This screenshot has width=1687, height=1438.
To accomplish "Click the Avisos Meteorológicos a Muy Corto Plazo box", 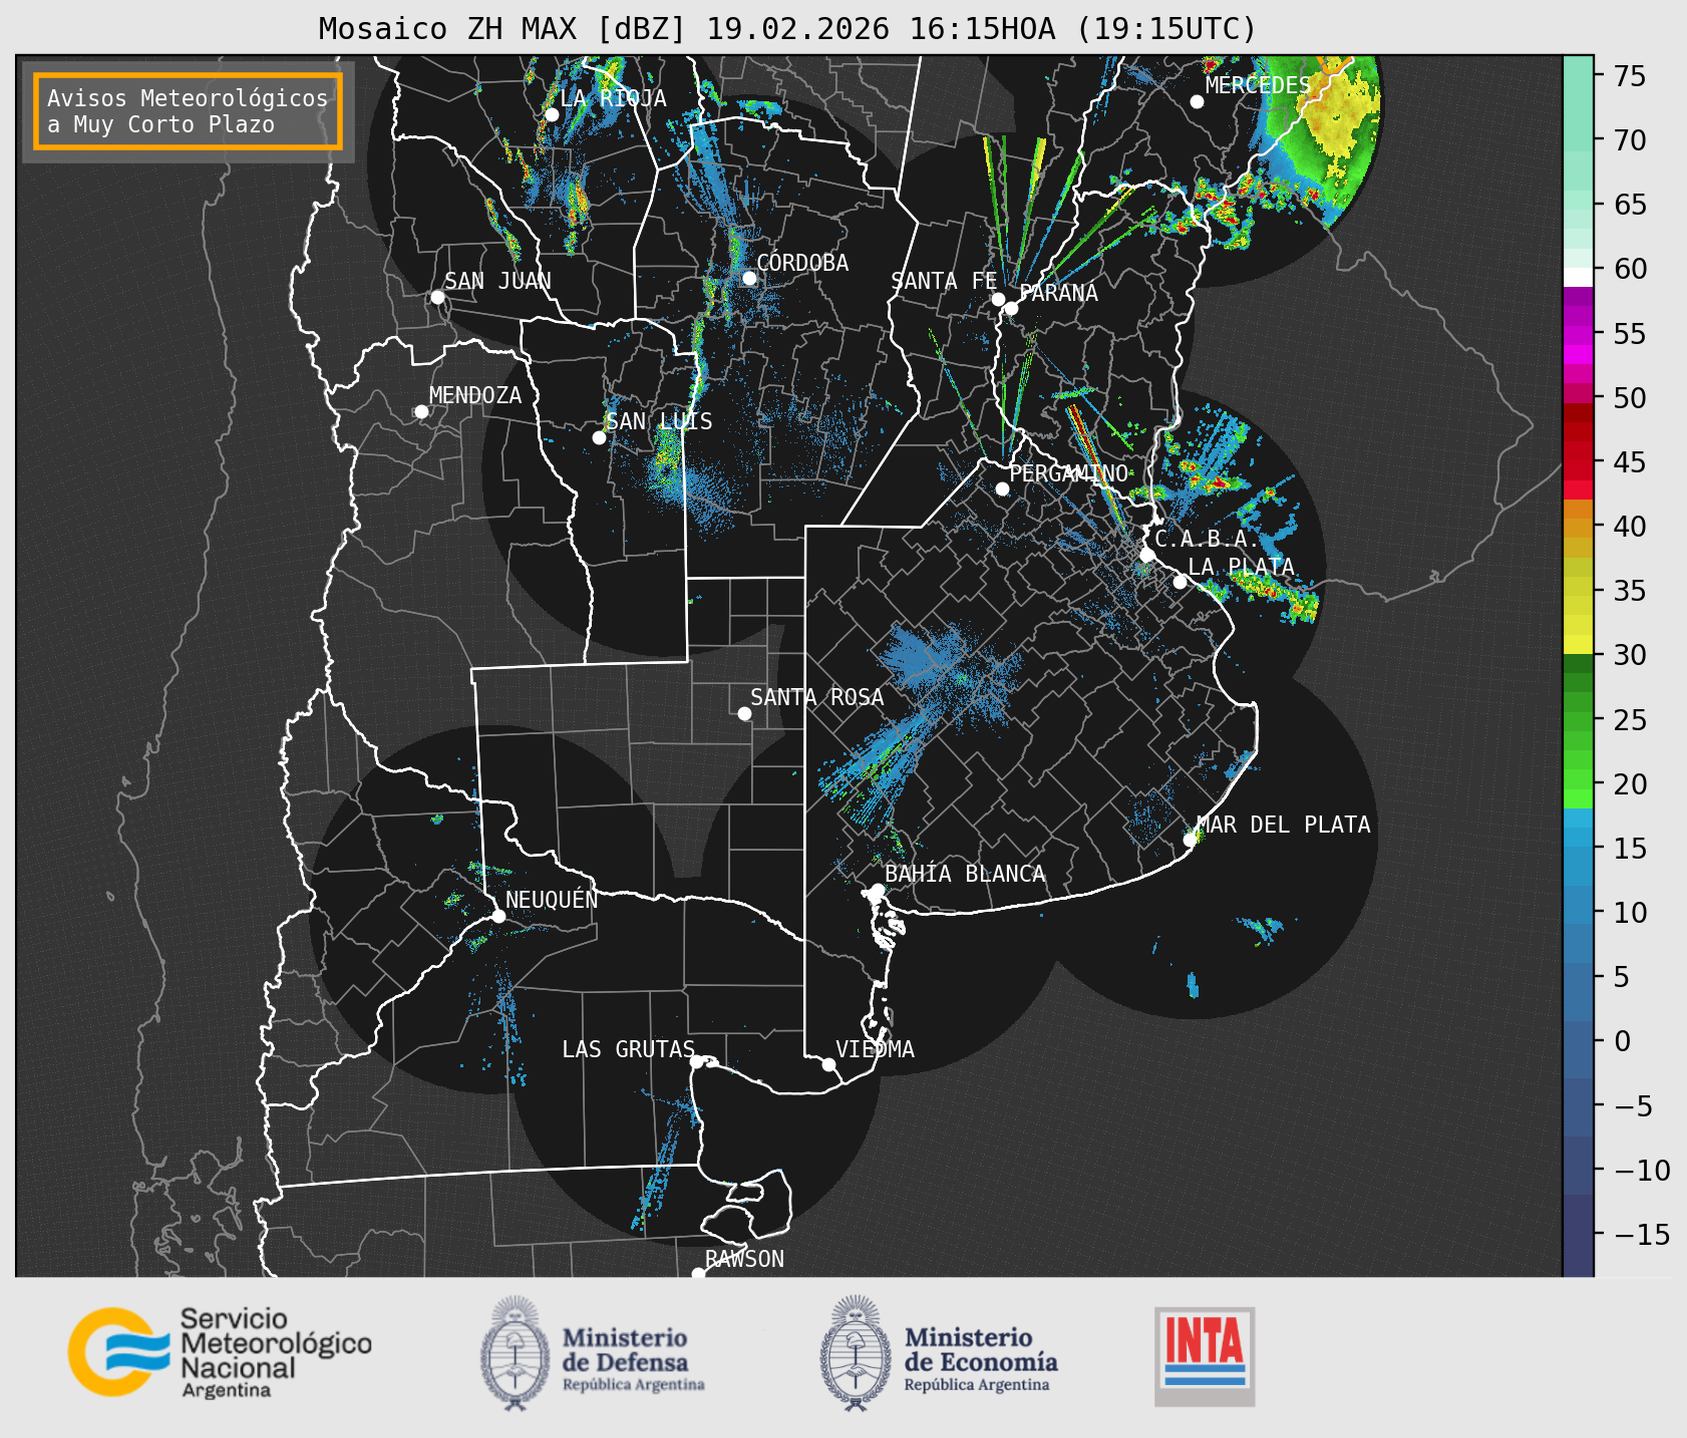I will (x=188, y=111).
